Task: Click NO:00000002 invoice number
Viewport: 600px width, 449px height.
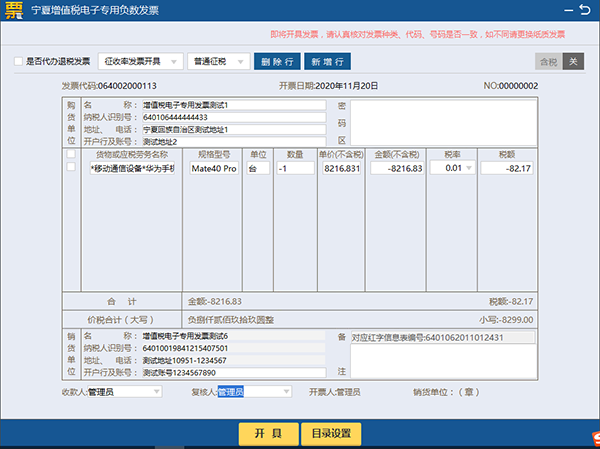Action: [510, 86]
